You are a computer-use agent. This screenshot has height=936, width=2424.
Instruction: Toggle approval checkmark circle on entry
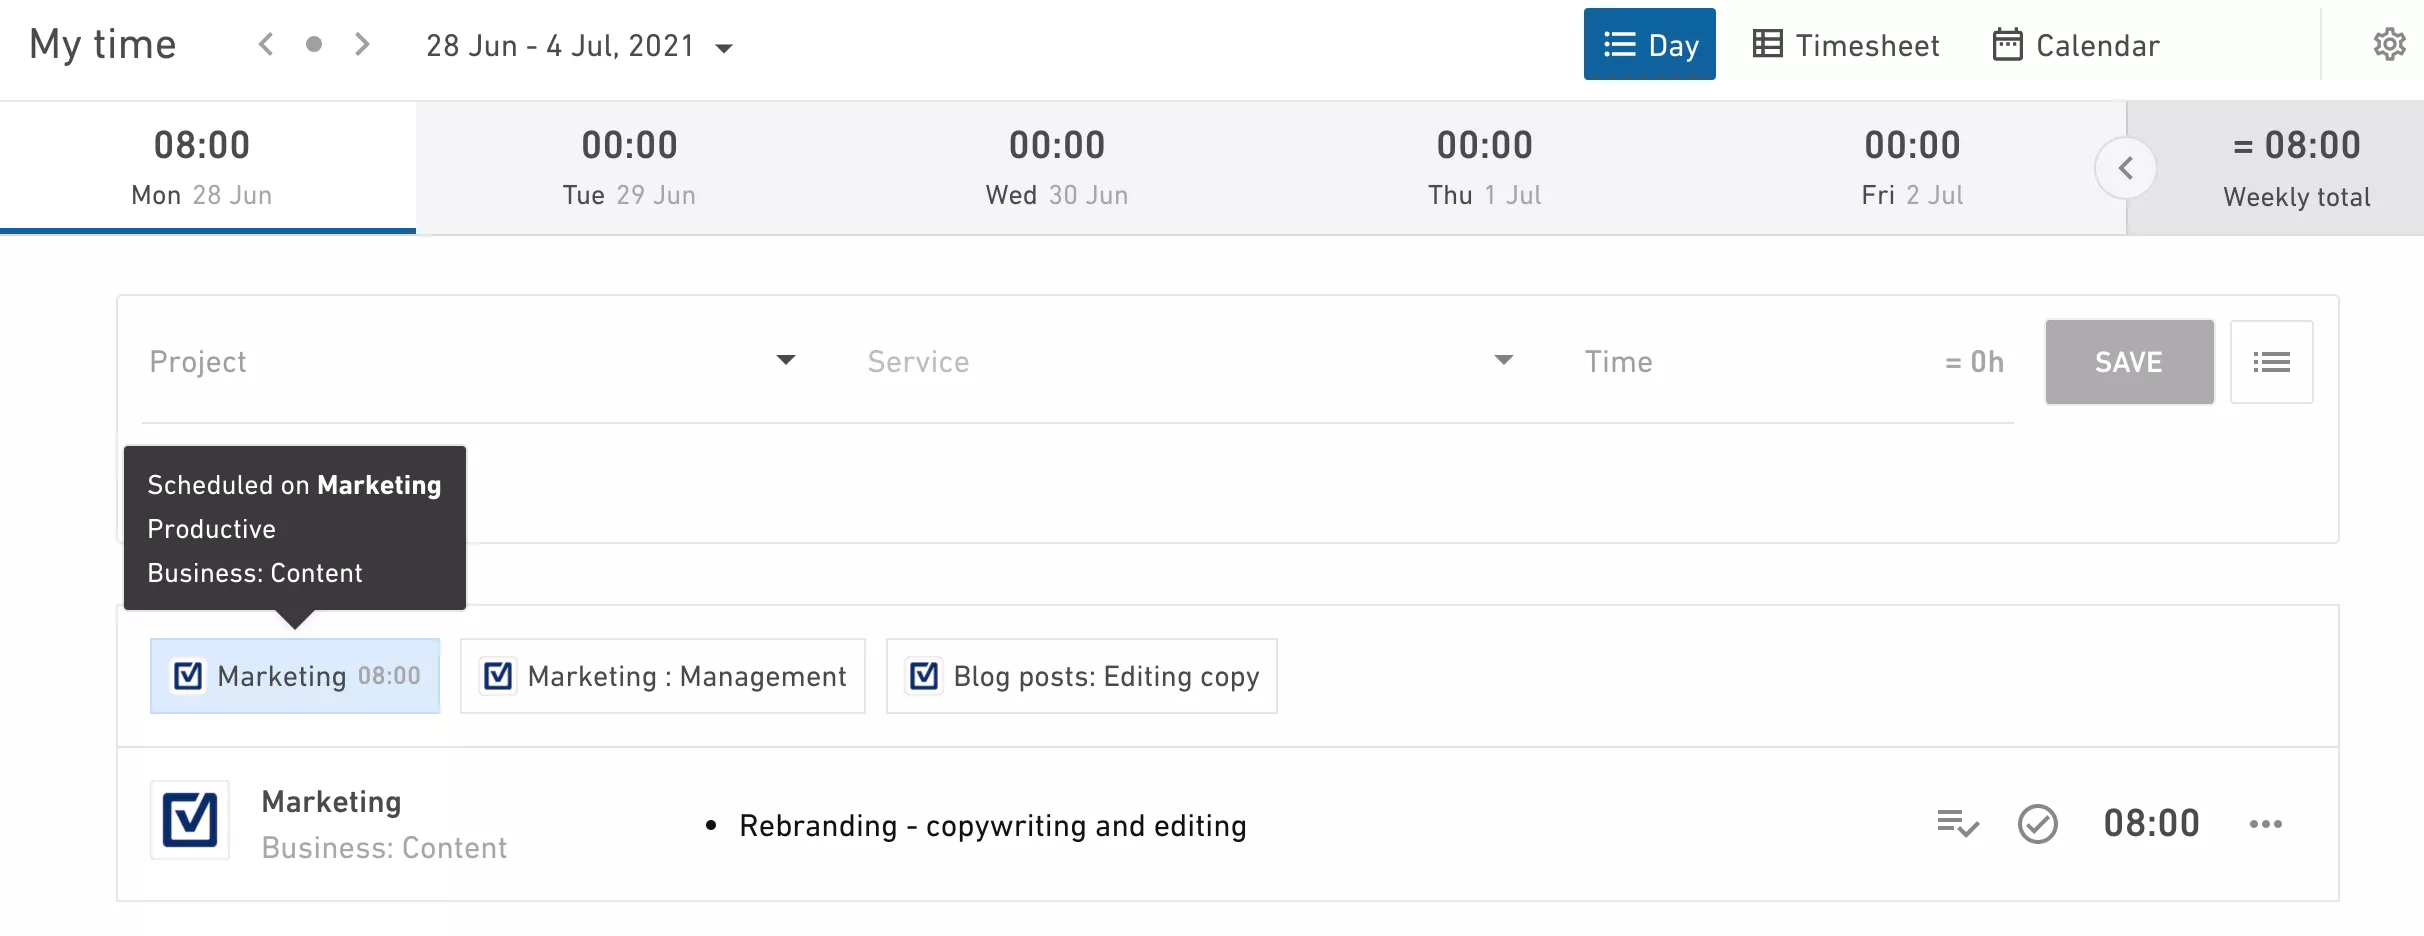pos(2037,824)
